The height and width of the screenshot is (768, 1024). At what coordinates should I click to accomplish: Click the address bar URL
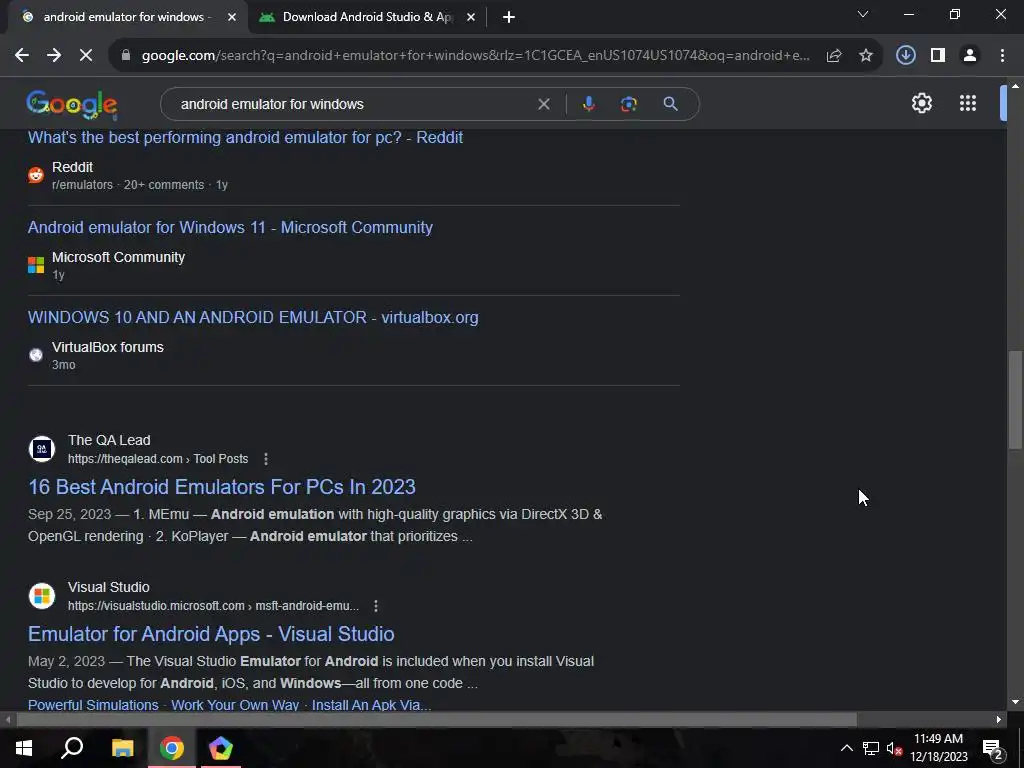click(475, 56)
